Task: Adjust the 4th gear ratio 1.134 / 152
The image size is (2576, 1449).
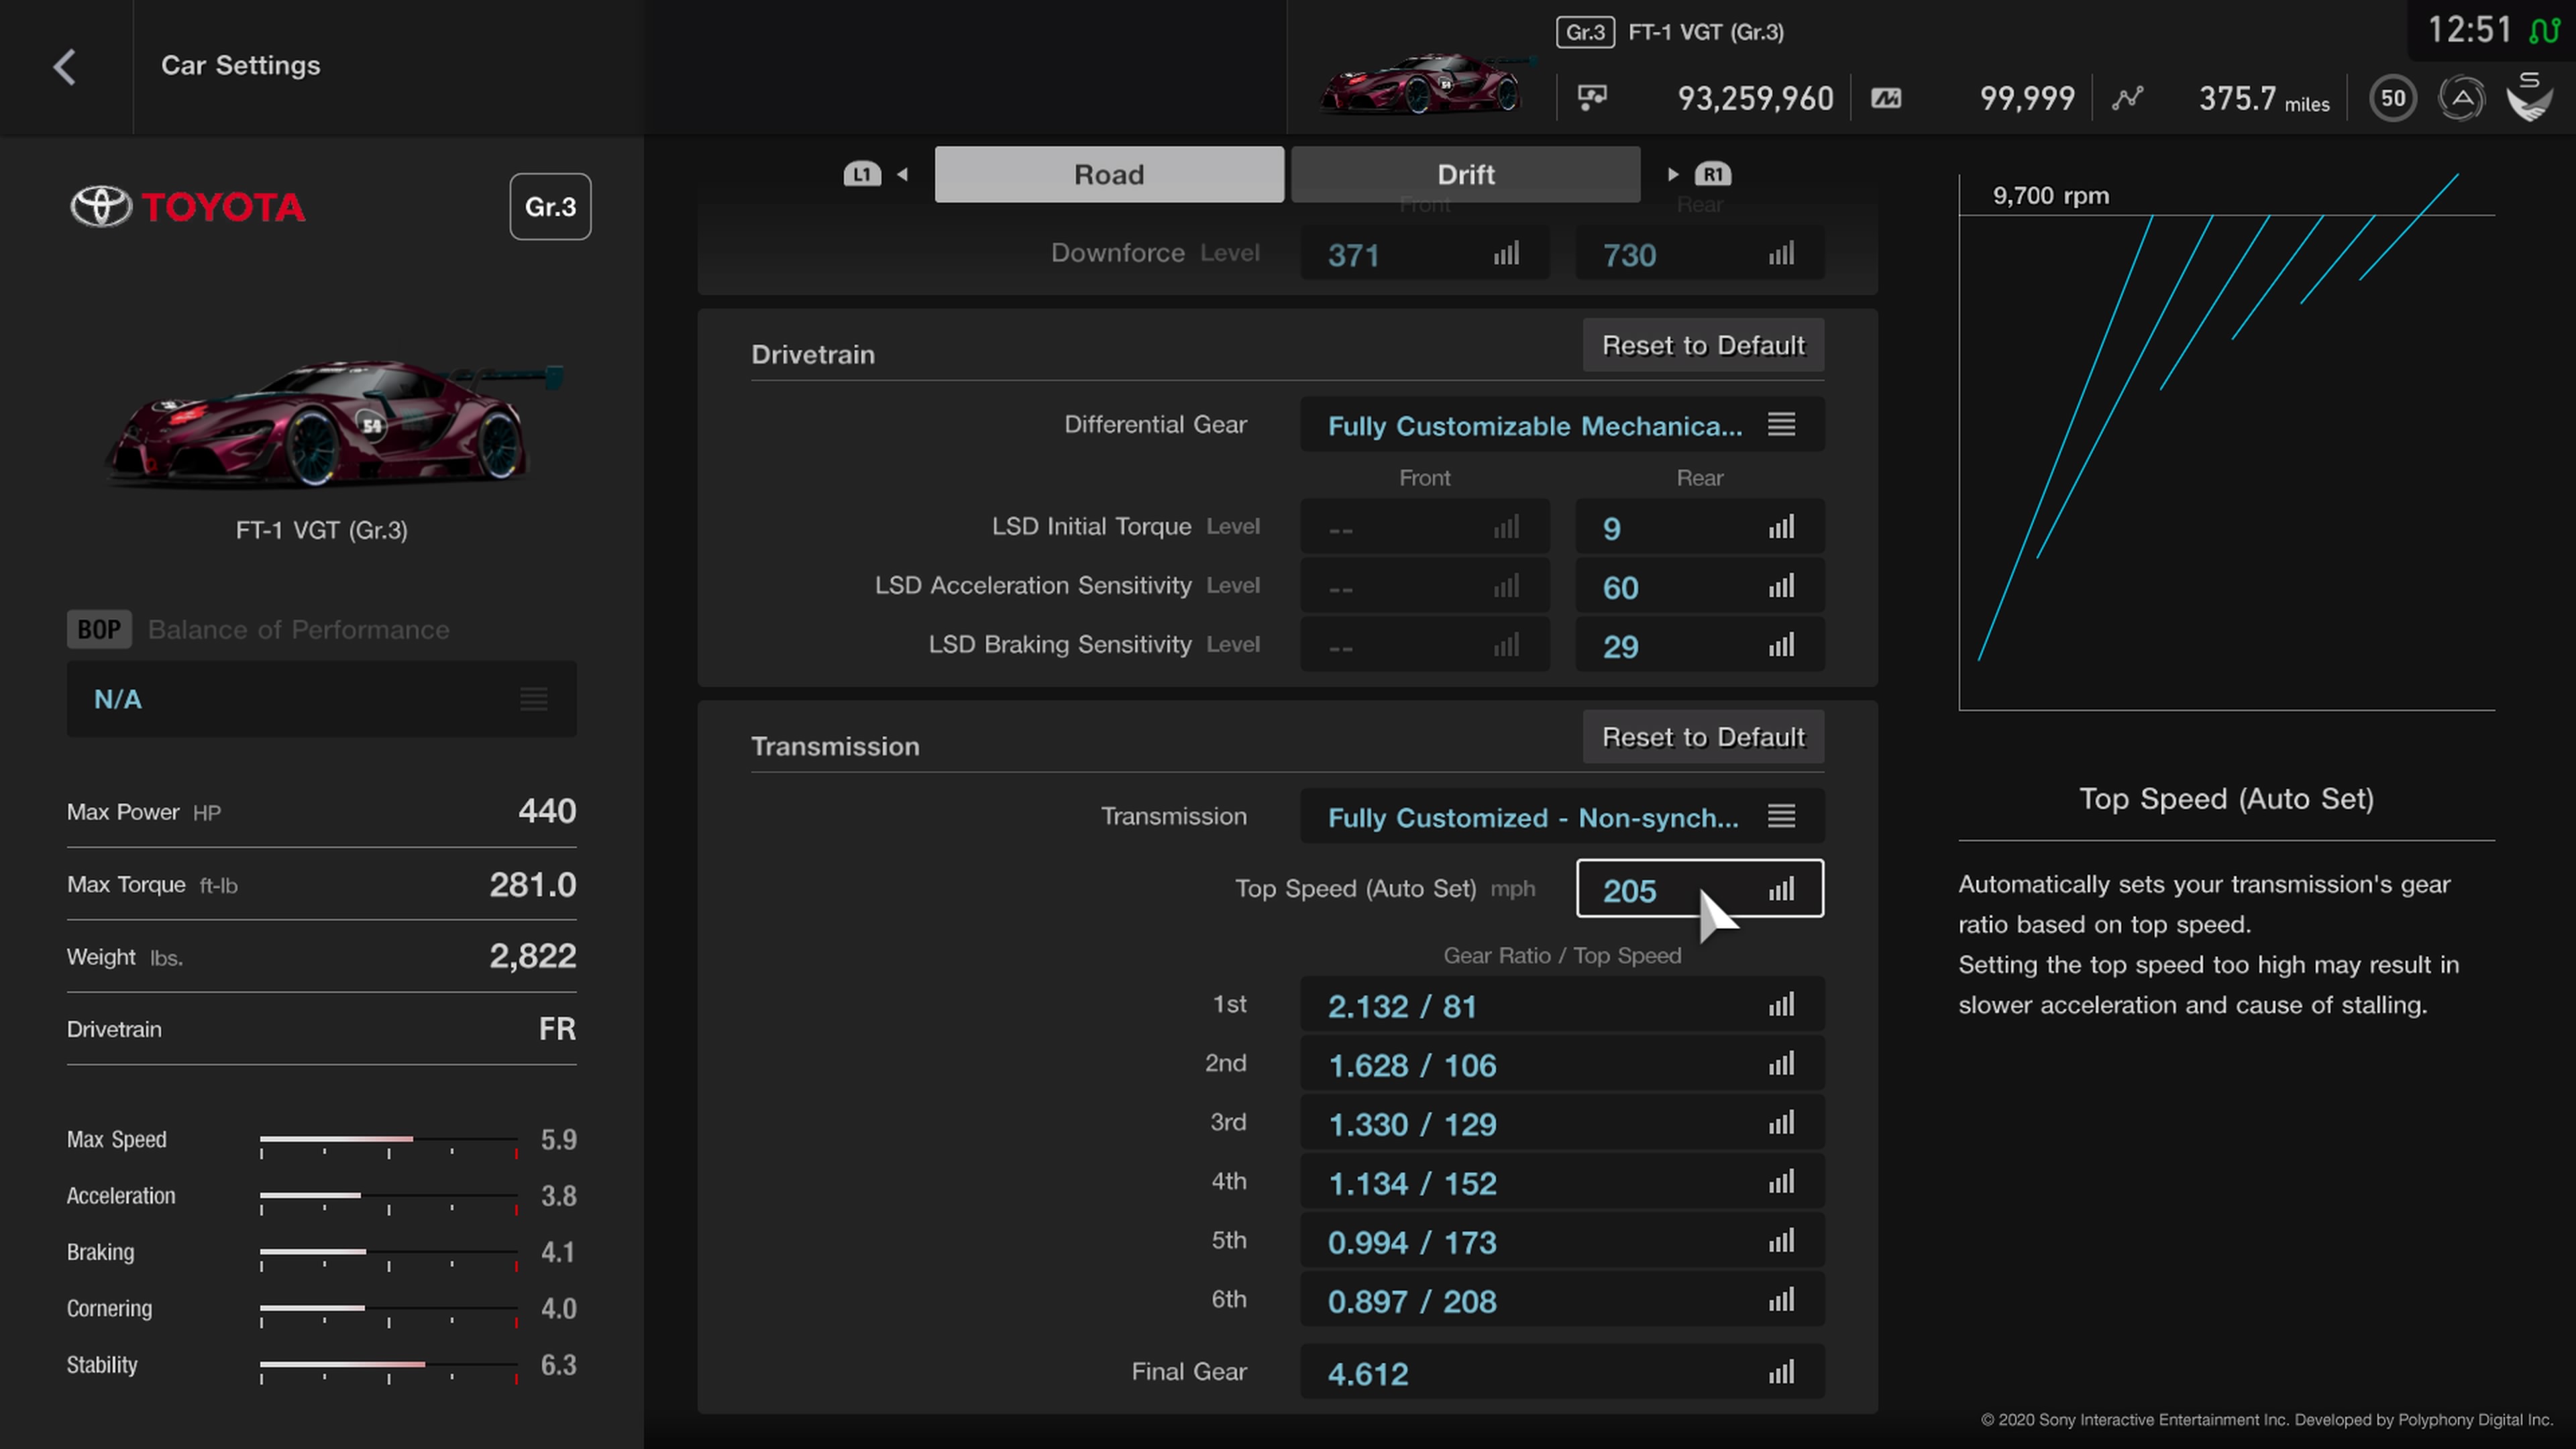Action: click(x=1562, y=1181)
